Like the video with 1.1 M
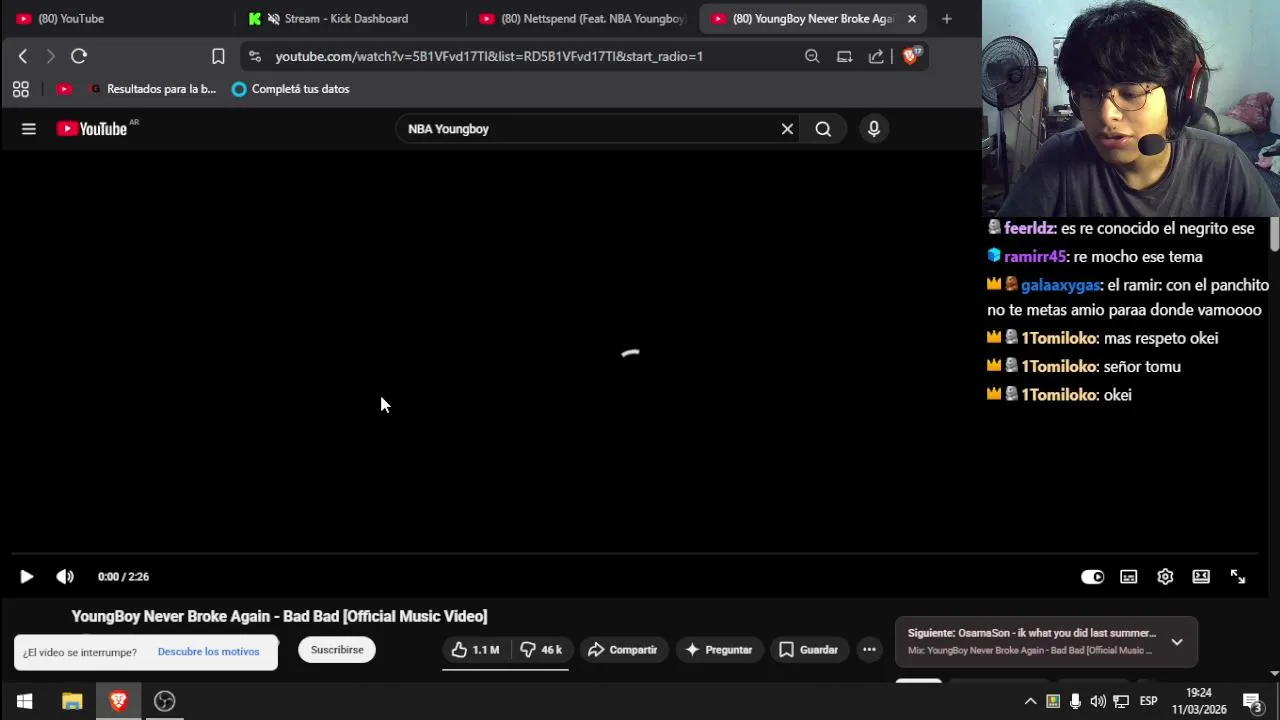Screen dimensions: 1280x720 click(476, 650)
